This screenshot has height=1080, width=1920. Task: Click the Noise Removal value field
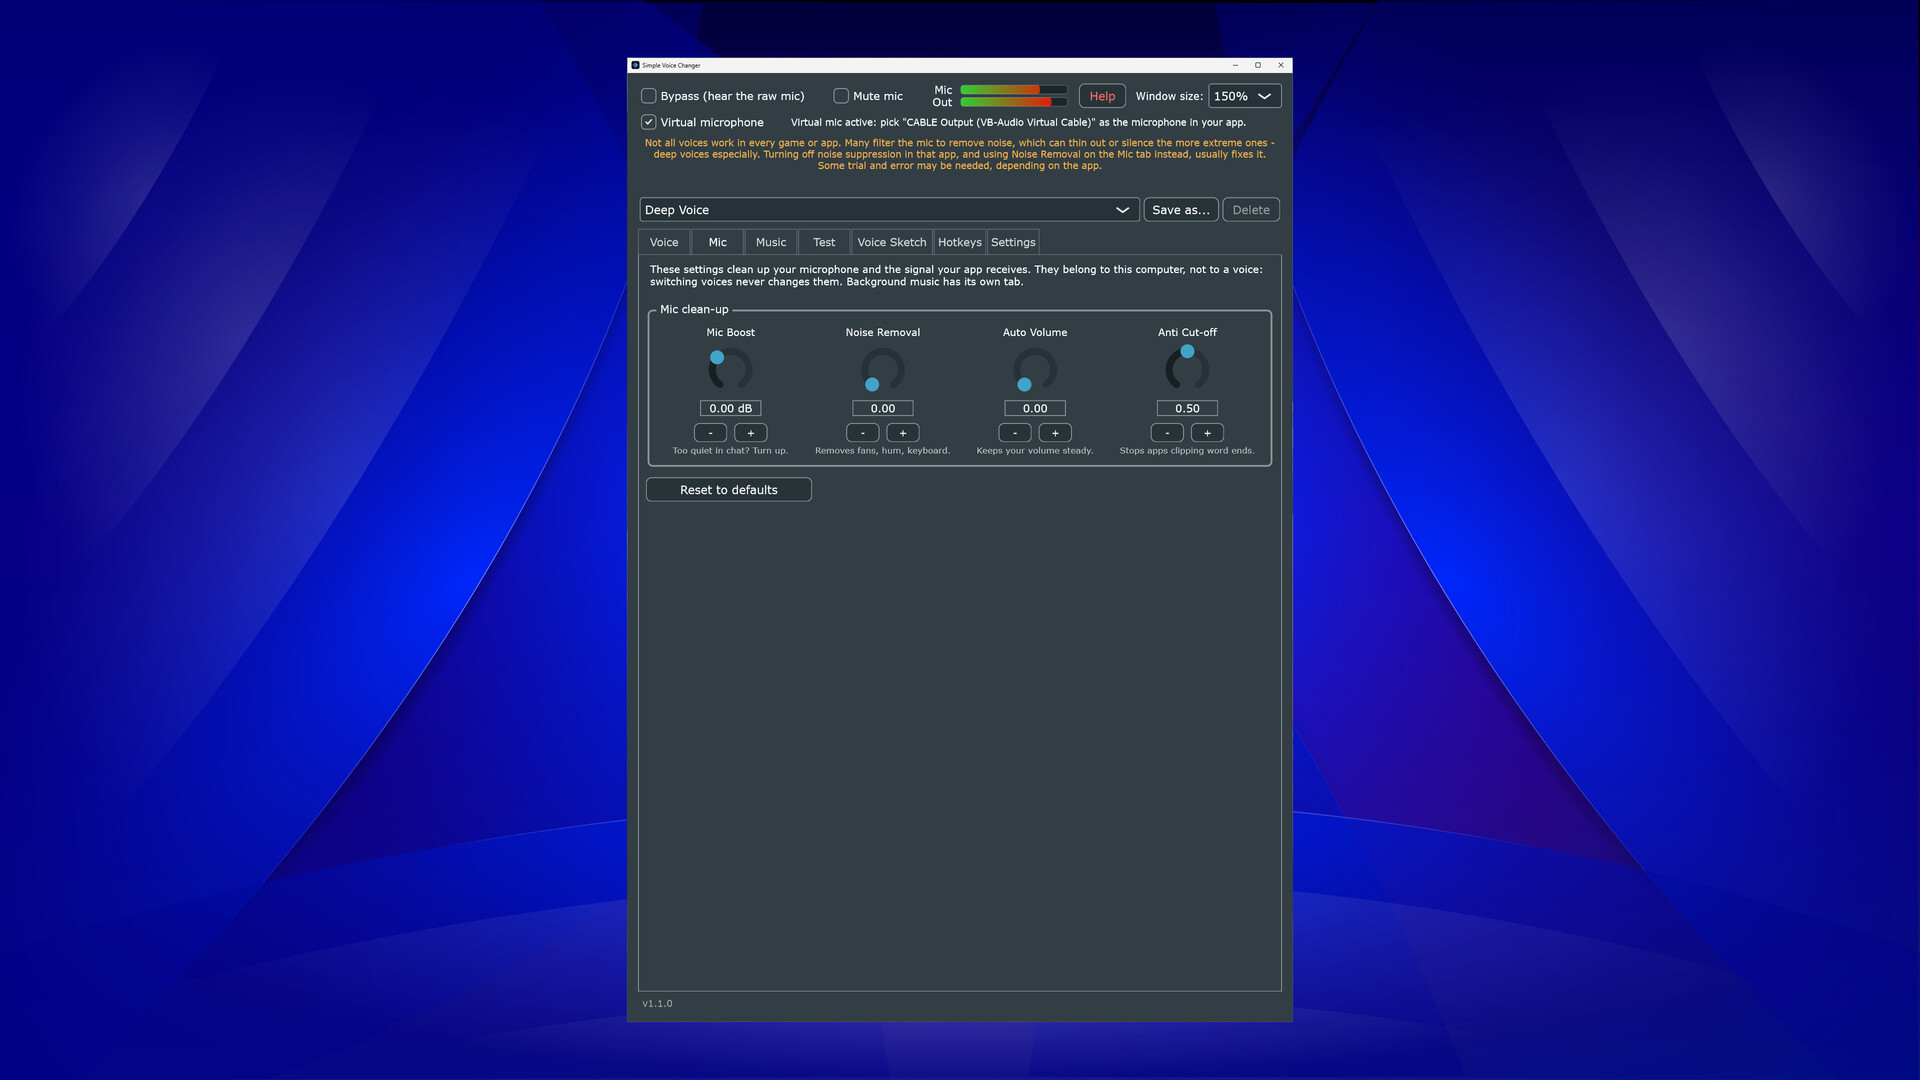[x=883, y=408]
